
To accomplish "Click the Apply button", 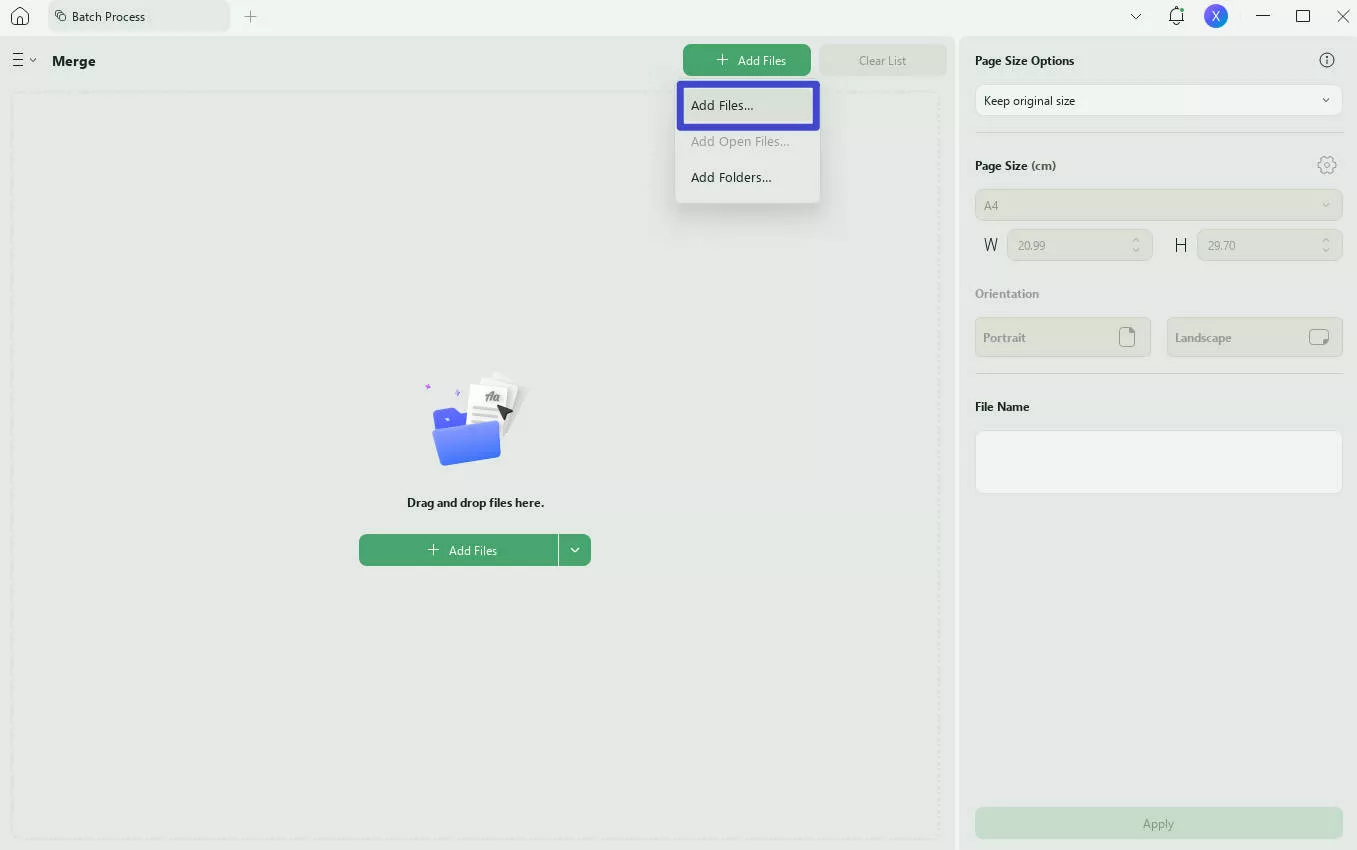I will point(1158,823).
